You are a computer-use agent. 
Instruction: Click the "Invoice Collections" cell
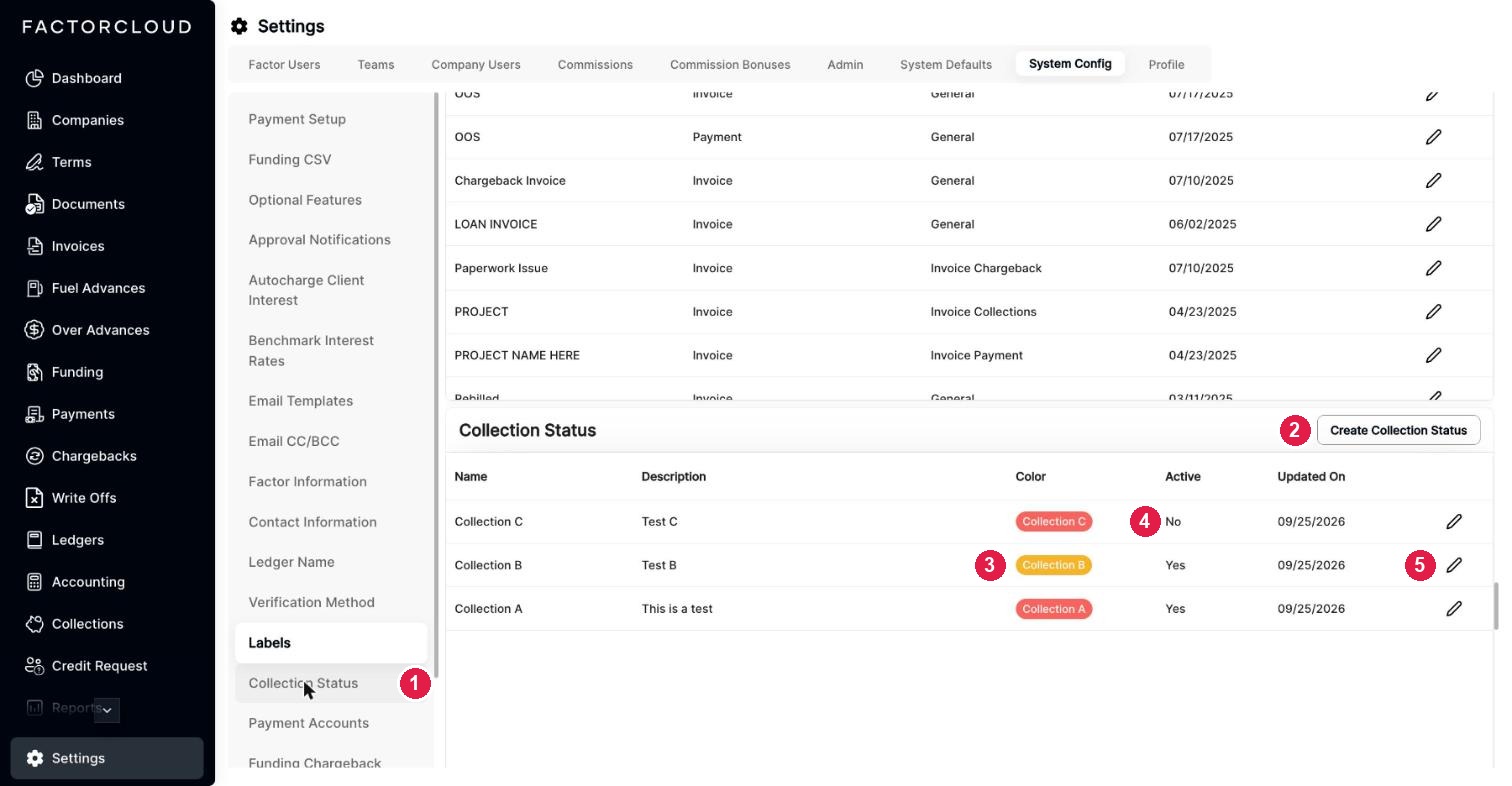tap(983, 312)
